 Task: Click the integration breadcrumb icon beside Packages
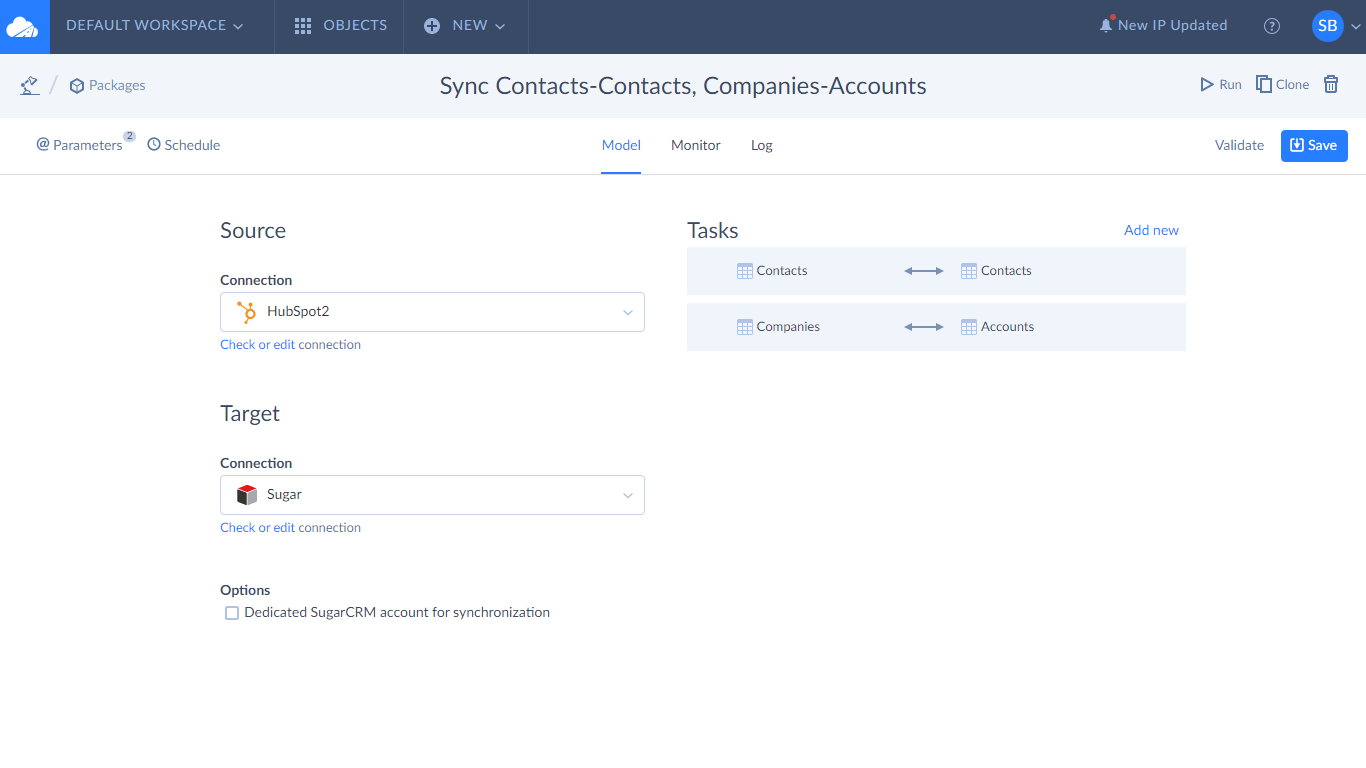pos(30,85)
